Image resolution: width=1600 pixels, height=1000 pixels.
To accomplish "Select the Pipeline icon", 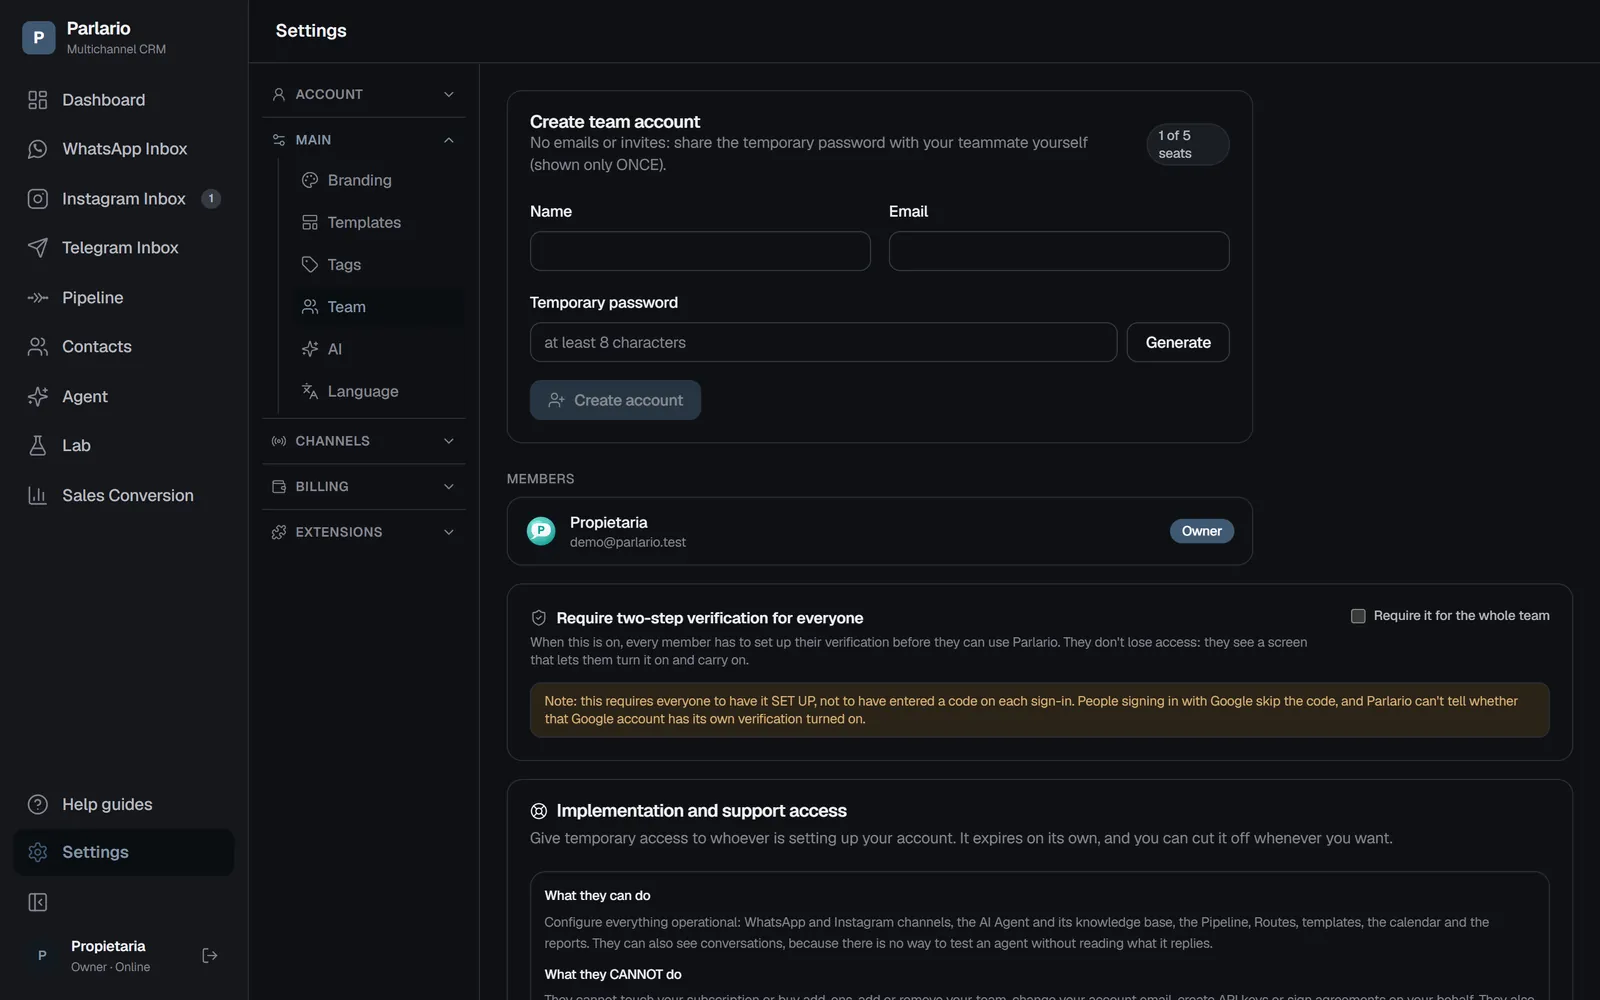I will 38,298.
